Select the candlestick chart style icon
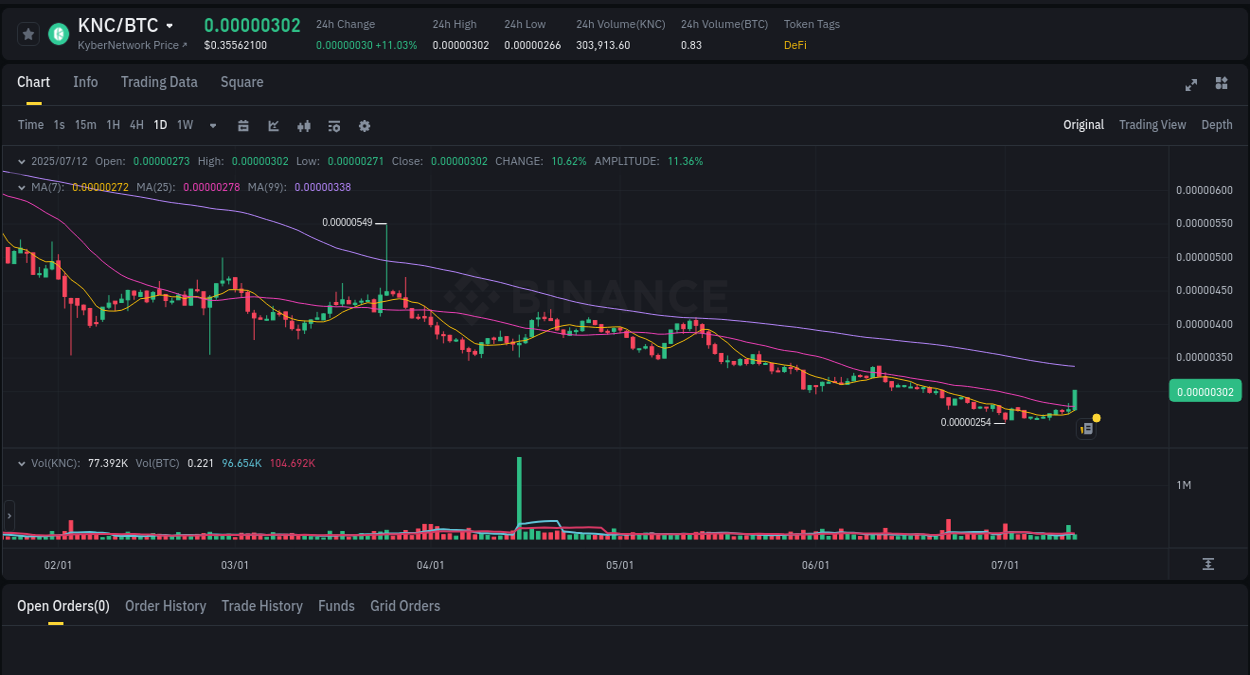The width and height of the screenshot is (1250, 675). [x=304, y=125]
